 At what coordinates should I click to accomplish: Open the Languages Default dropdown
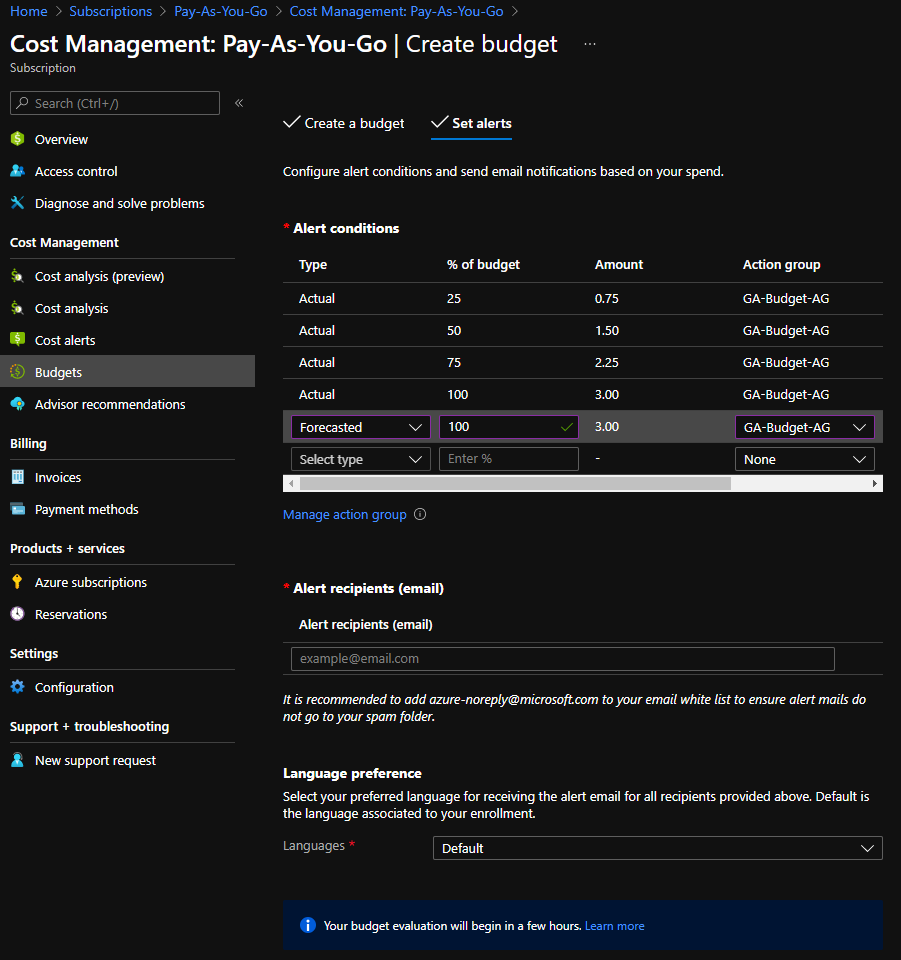657,847
